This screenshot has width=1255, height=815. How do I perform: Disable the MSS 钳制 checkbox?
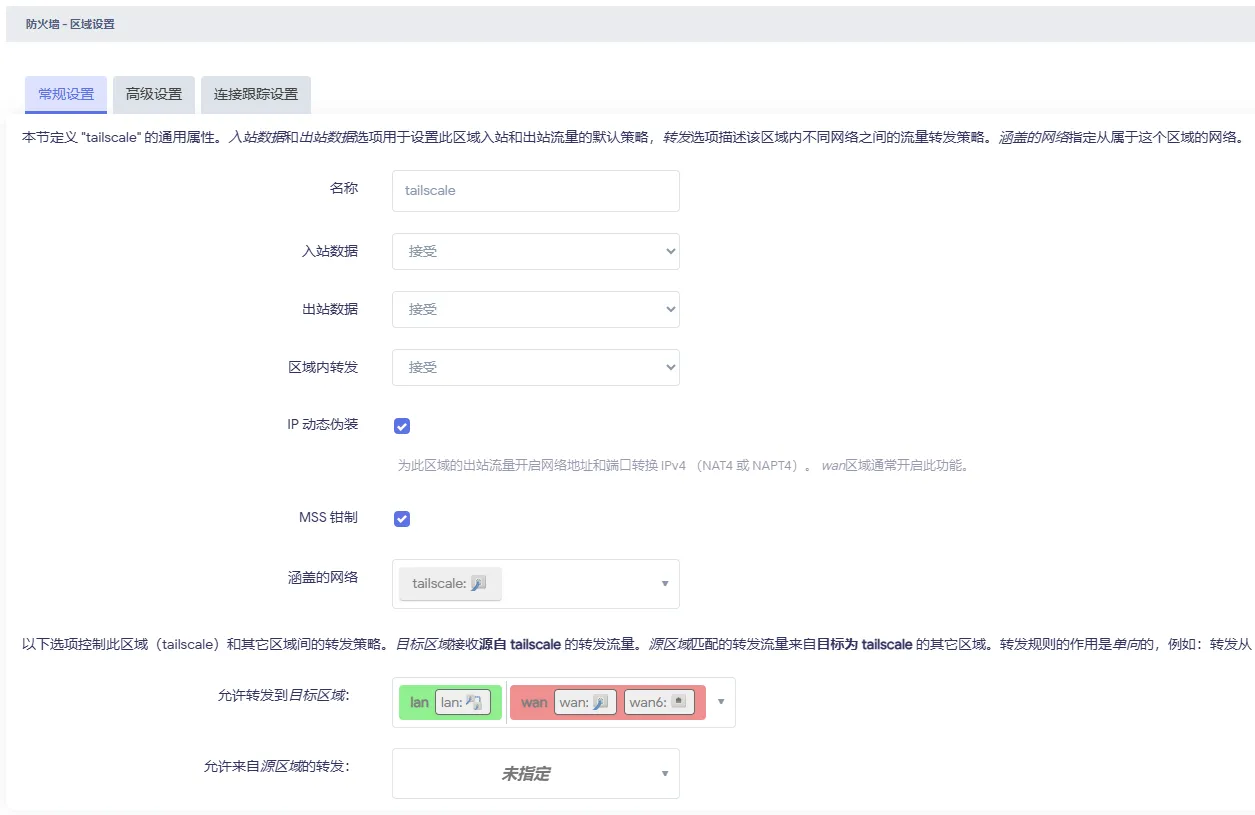coord(402,518)
